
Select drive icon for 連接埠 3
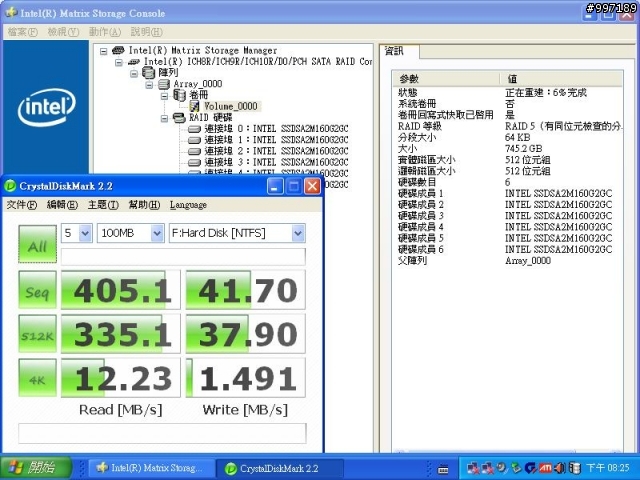click(x=194, y=163)
